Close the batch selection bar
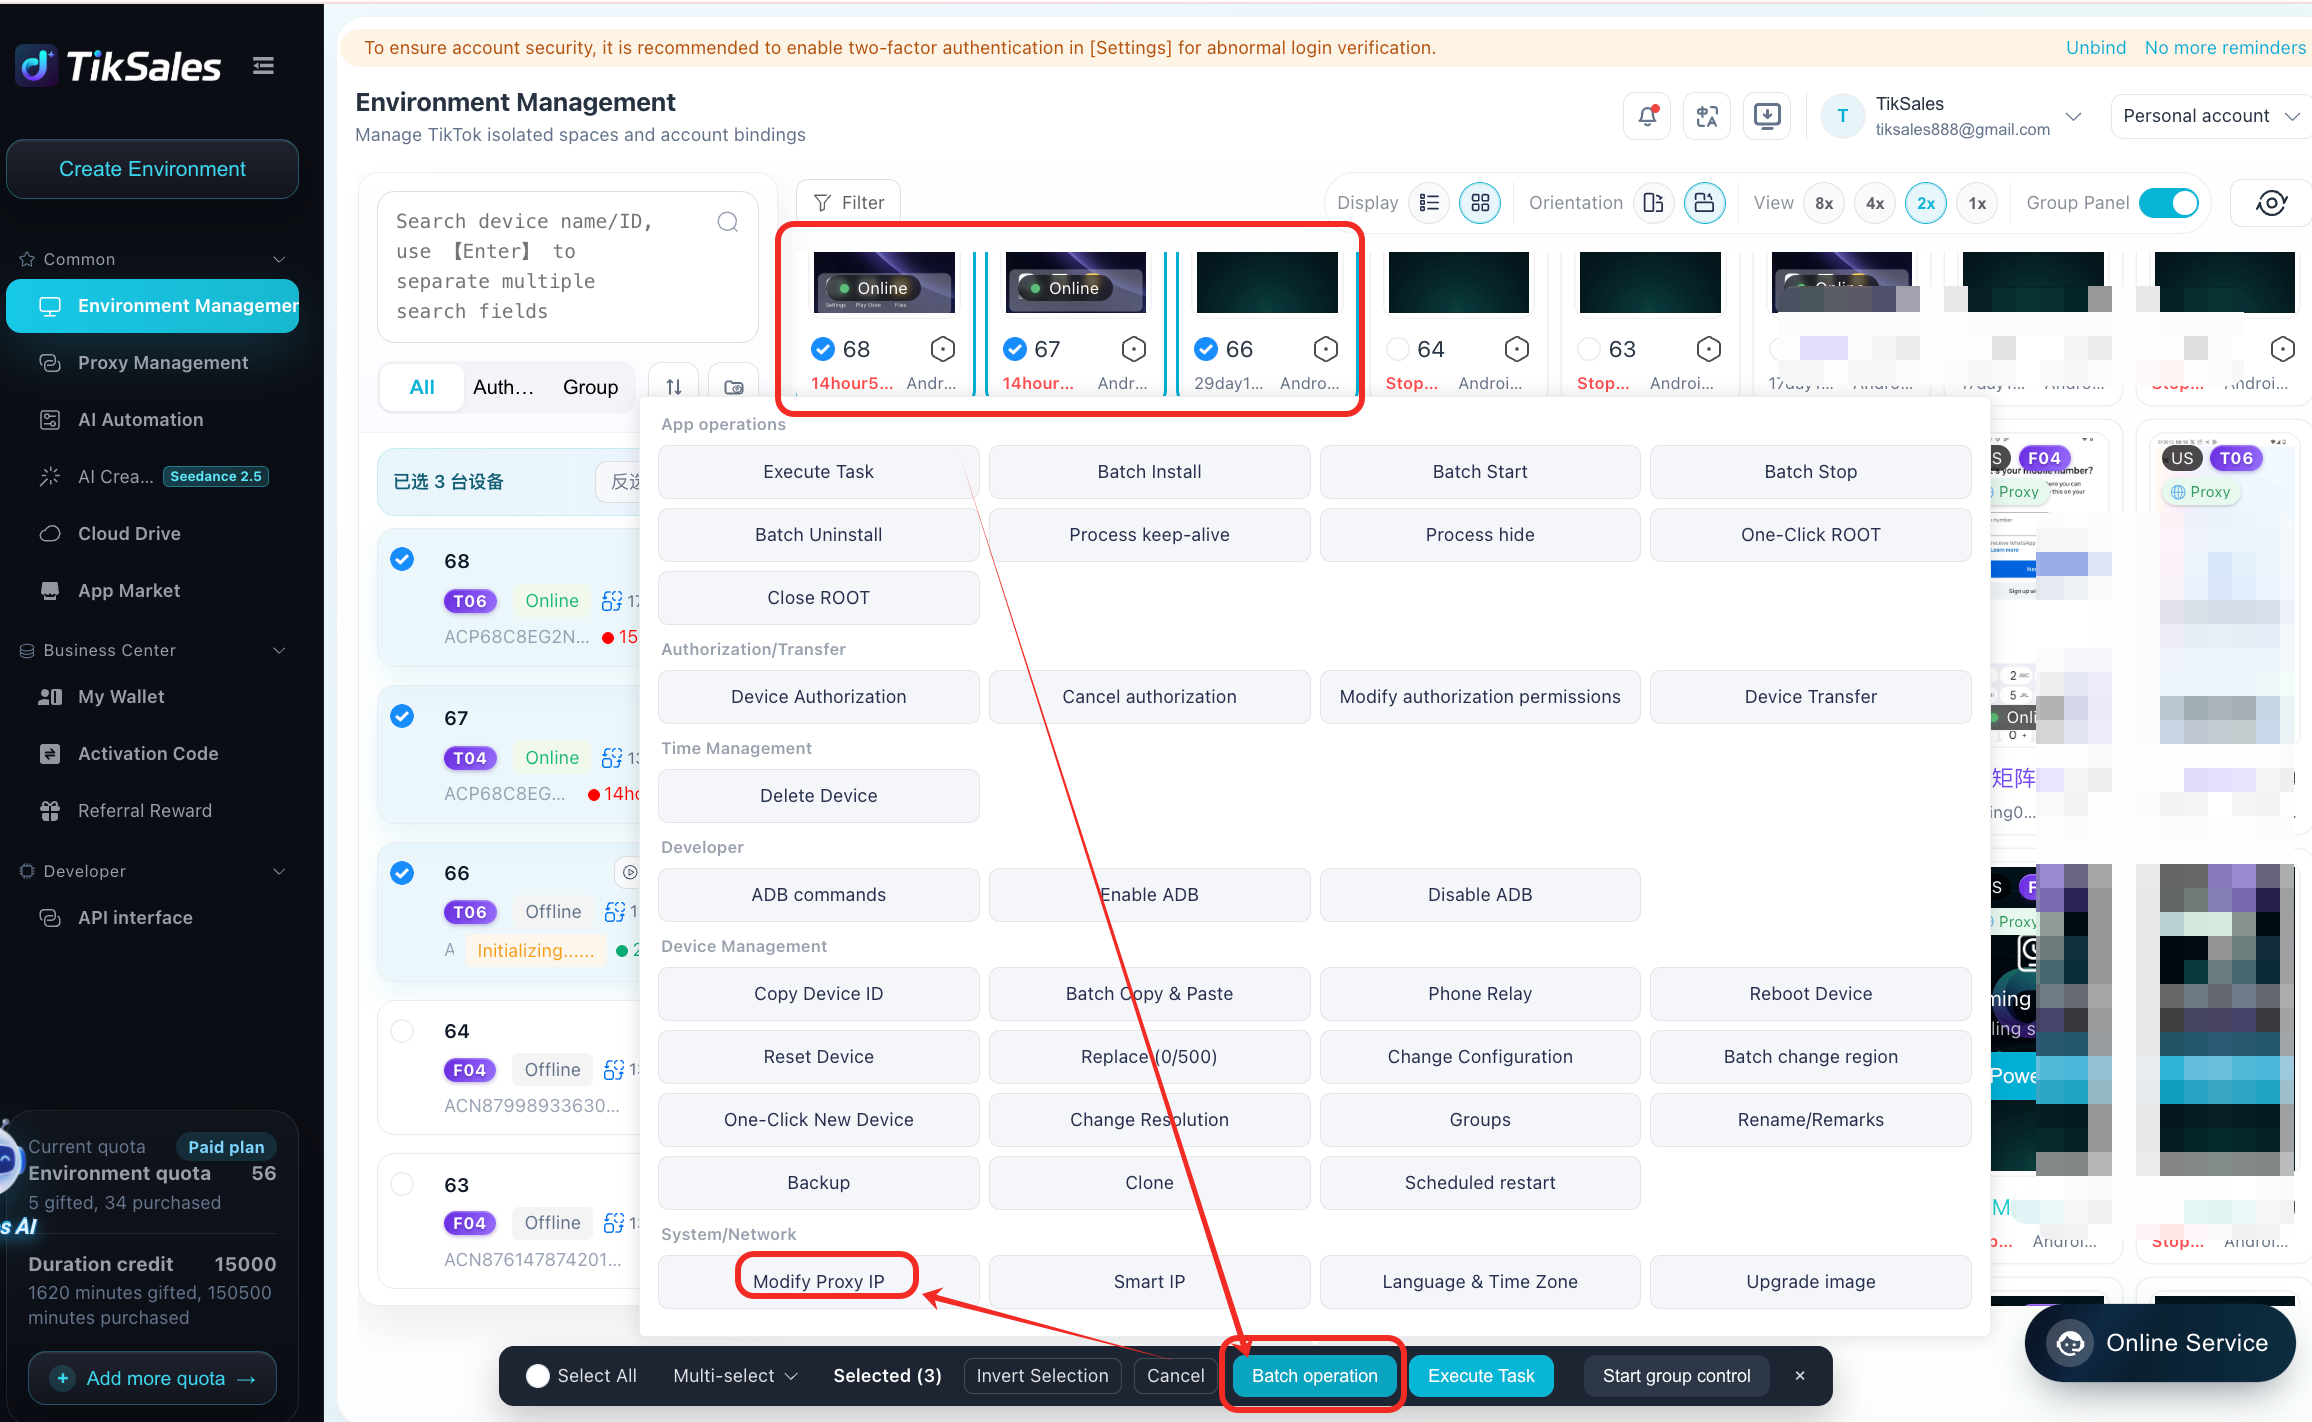The image size is (2312, 1422). point(1800,1376)
